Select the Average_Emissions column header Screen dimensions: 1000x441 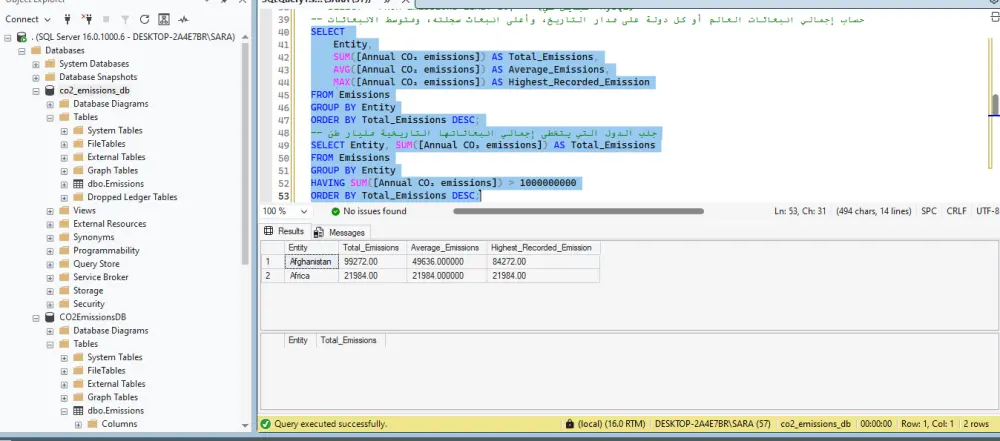tap(445, 248)
